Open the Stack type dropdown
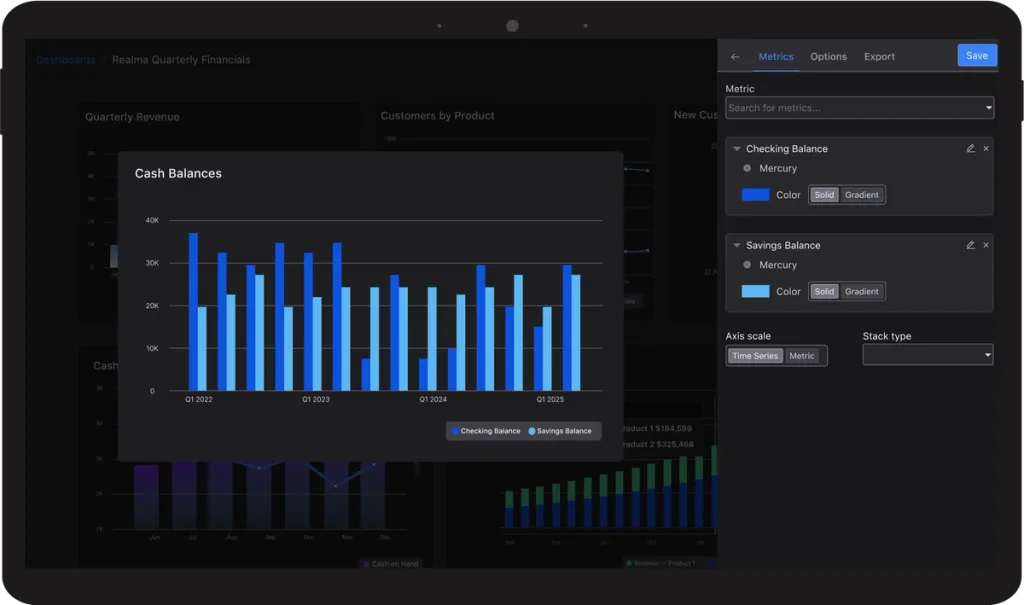This screenshot has height=605, width=1024. 927,355
